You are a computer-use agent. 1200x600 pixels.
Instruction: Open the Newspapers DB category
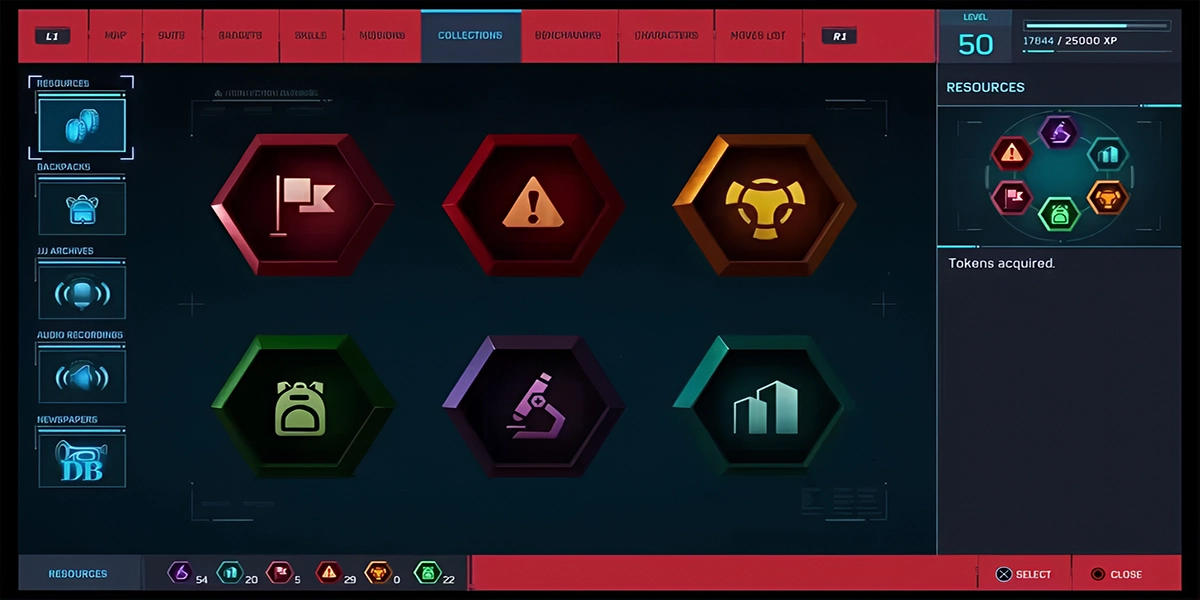point(82,461)
